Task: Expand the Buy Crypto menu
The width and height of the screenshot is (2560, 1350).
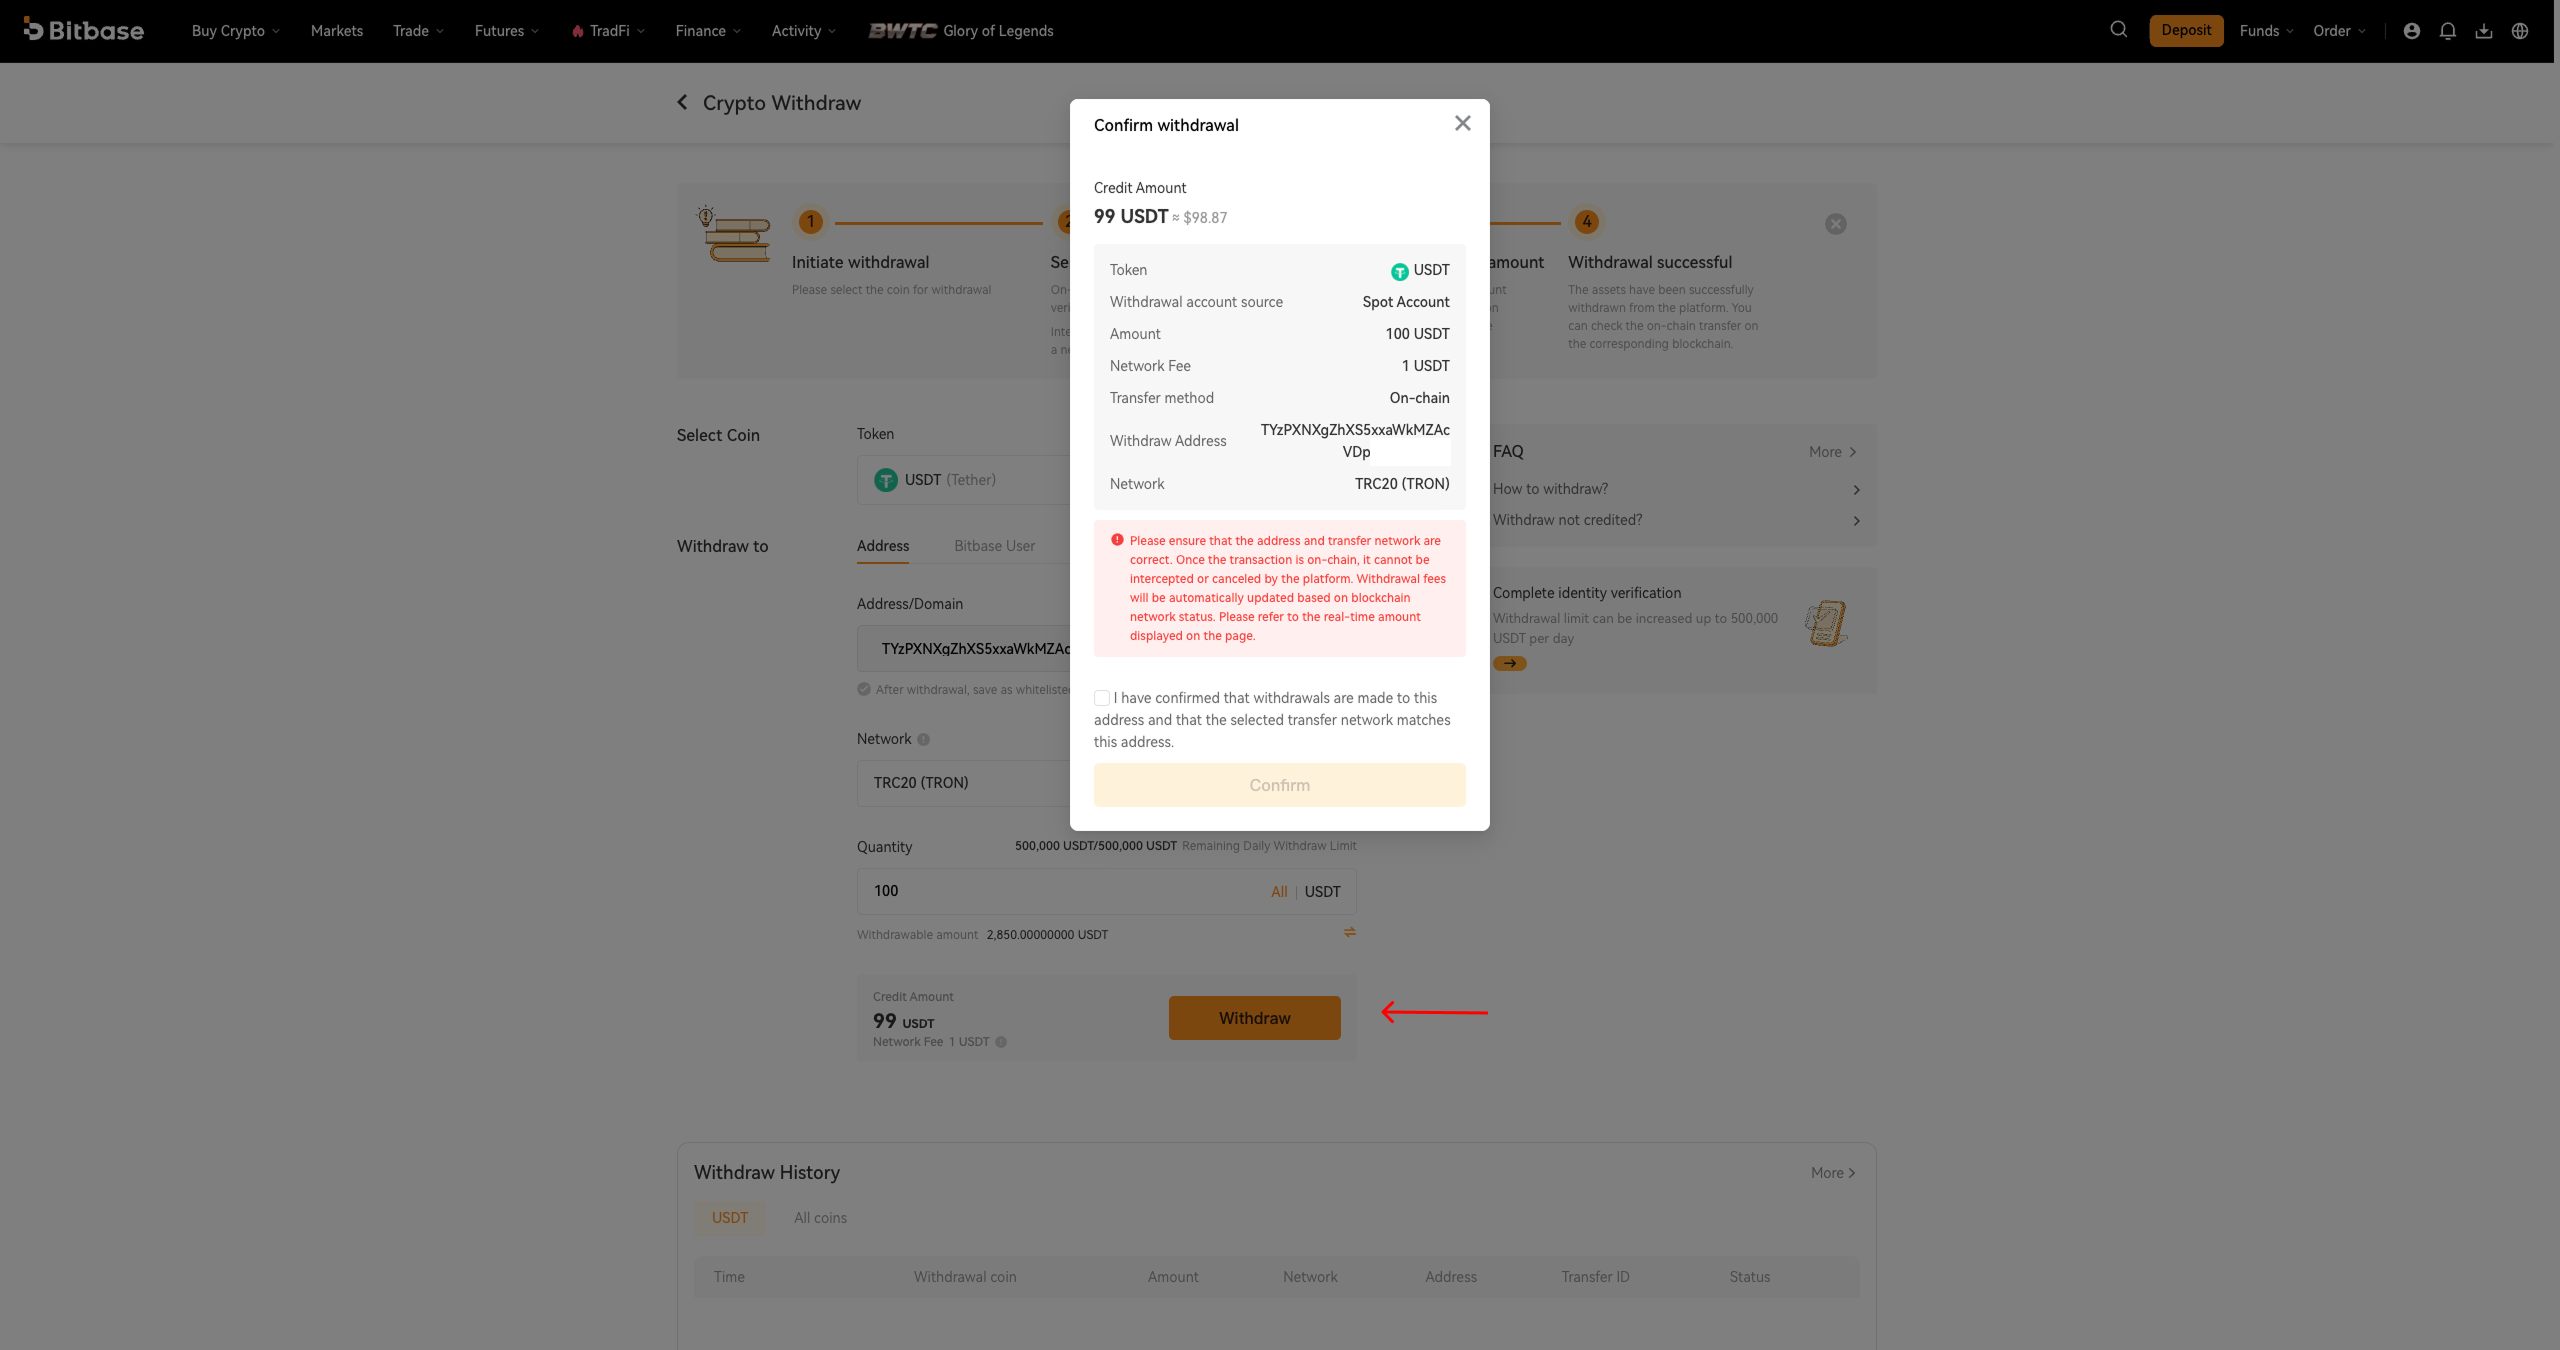Action: [235, 31]
